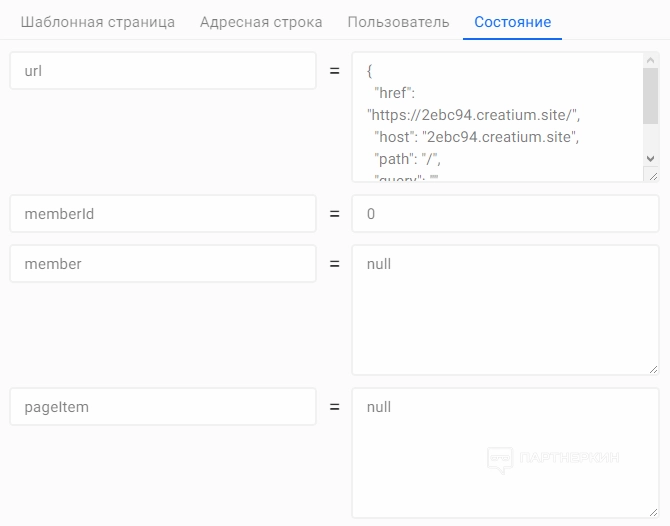Click the member textarea resize grip
670x526 pixels.
tap(652, 368)
